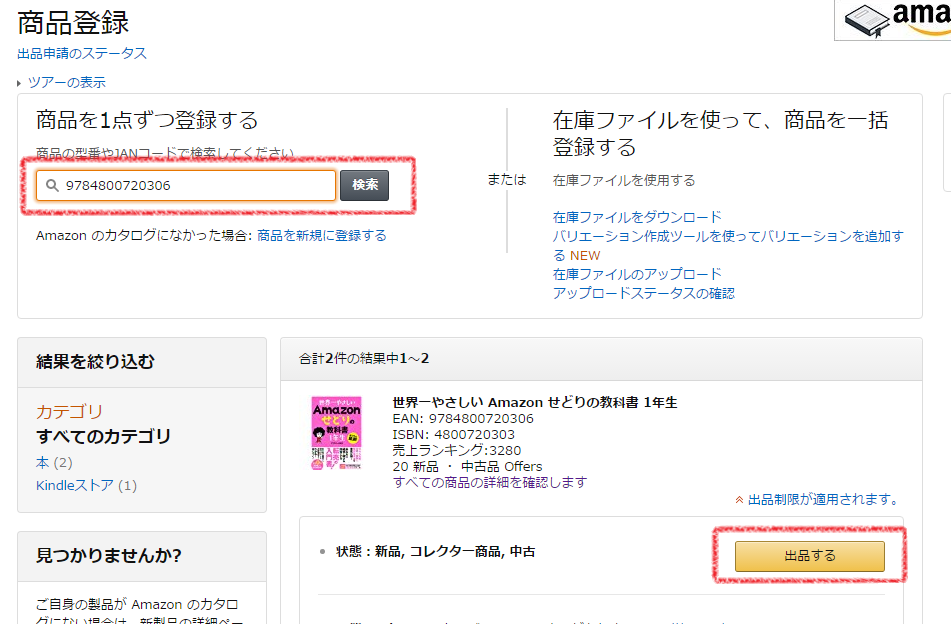Click the product title 世界一やさしい Amazon せどりの教科書
The image size is (951, 624).
(534, 402)
